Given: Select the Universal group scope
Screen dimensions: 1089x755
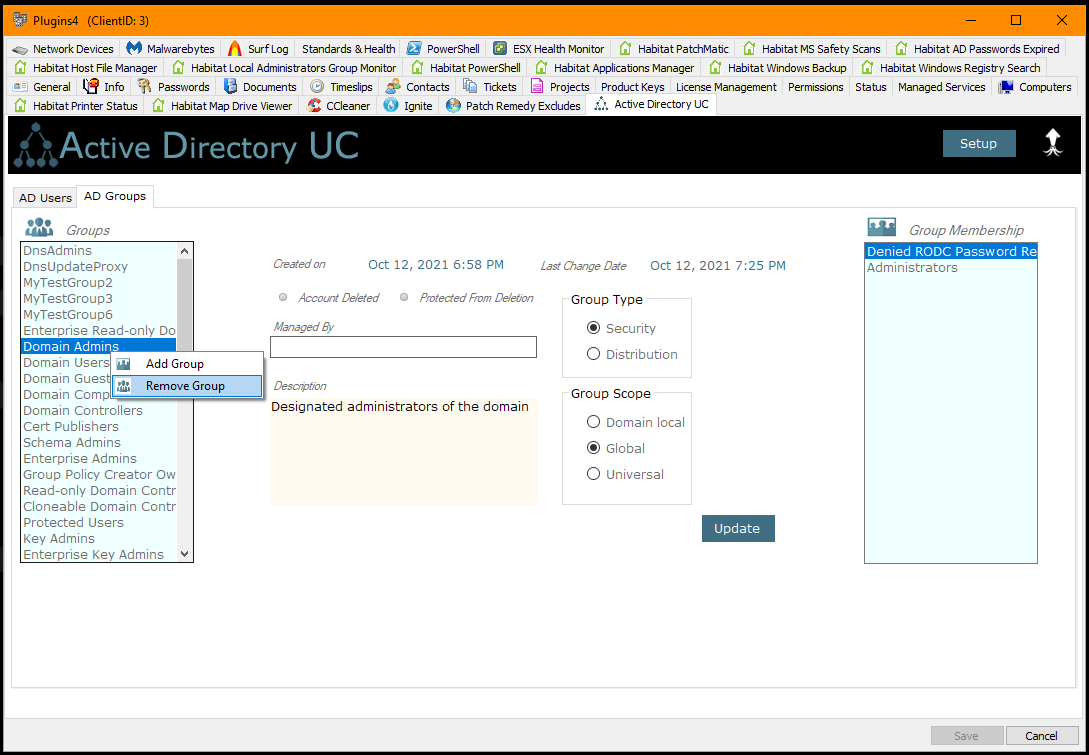Looking at the screenshot, I should [594, 474].
